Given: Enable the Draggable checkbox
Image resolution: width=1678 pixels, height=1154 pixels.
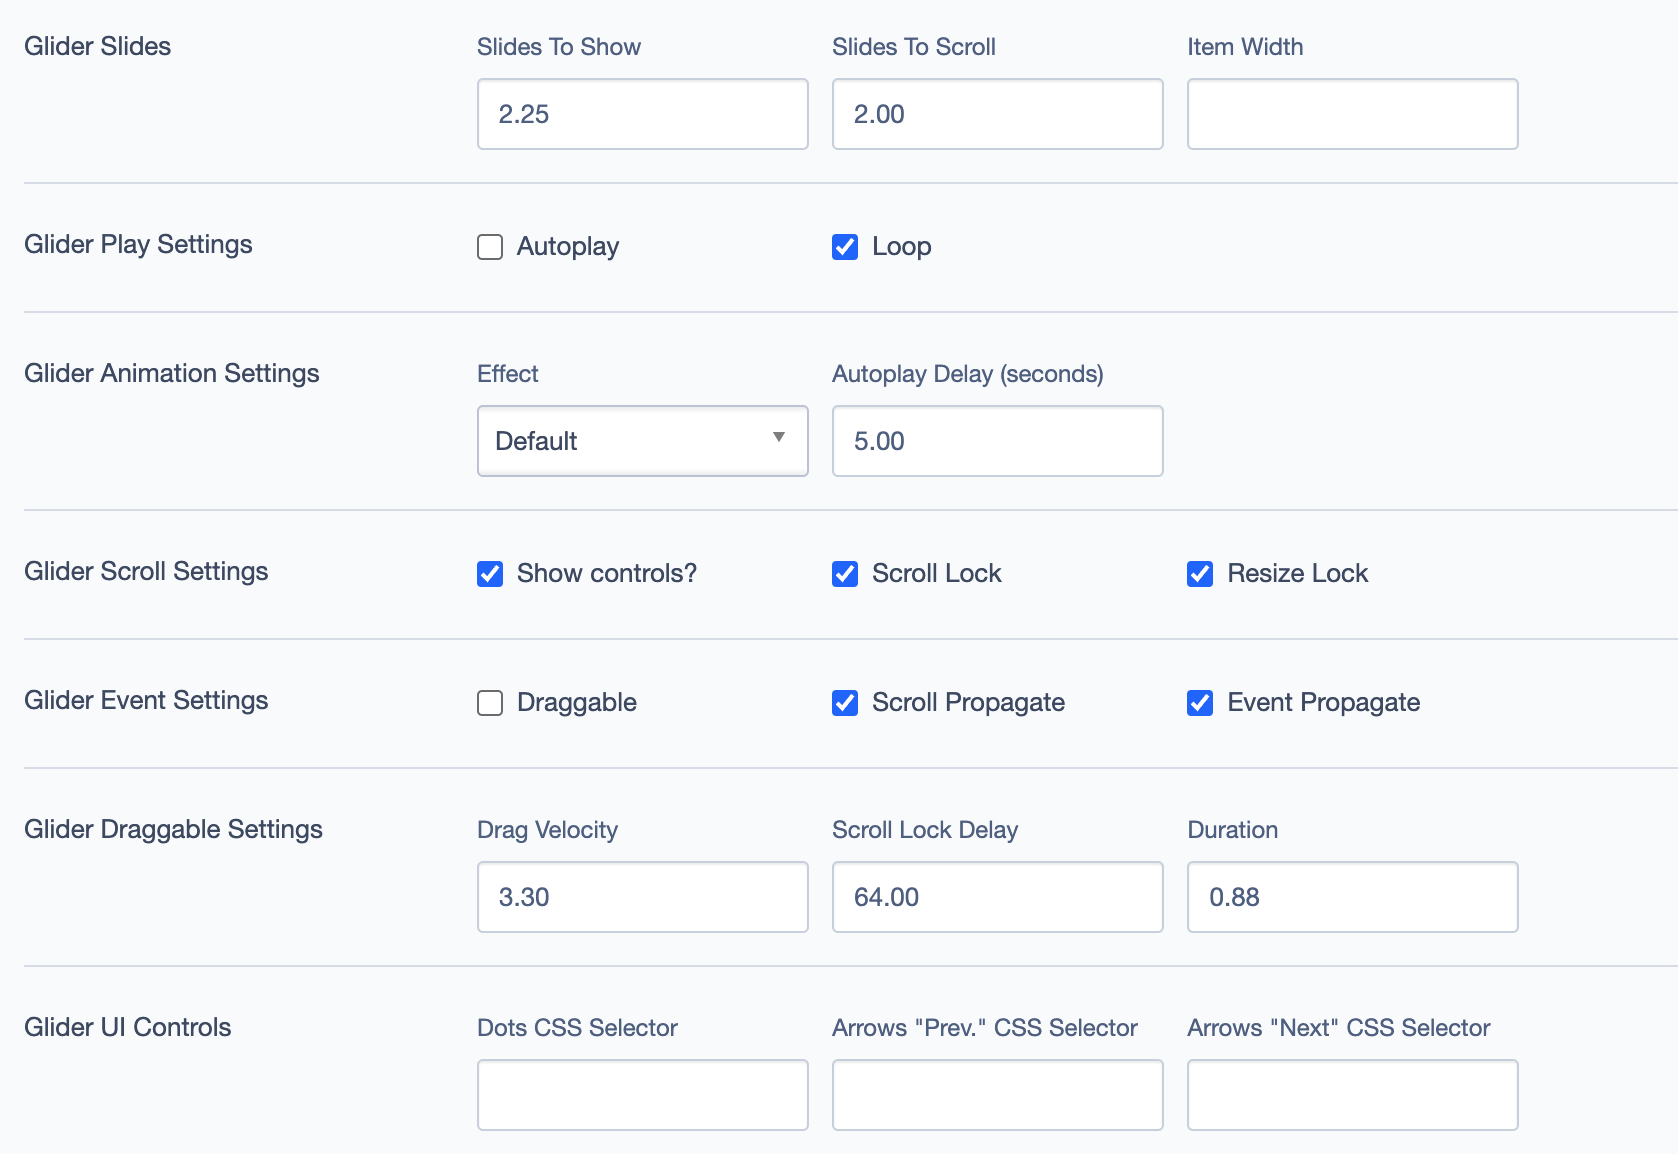Looking at the screenshot, I should pos(490,703).
